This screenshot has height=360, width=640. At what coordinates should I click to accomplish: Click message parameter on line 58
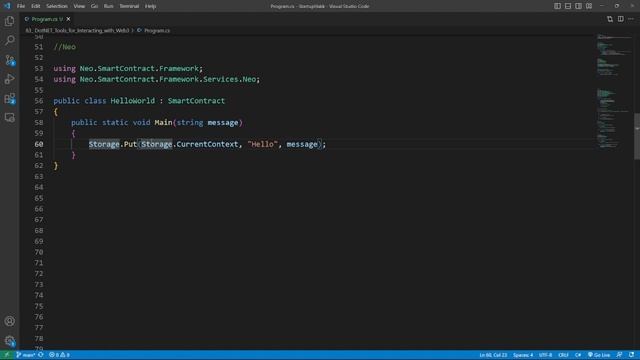(x=223, y=122)
